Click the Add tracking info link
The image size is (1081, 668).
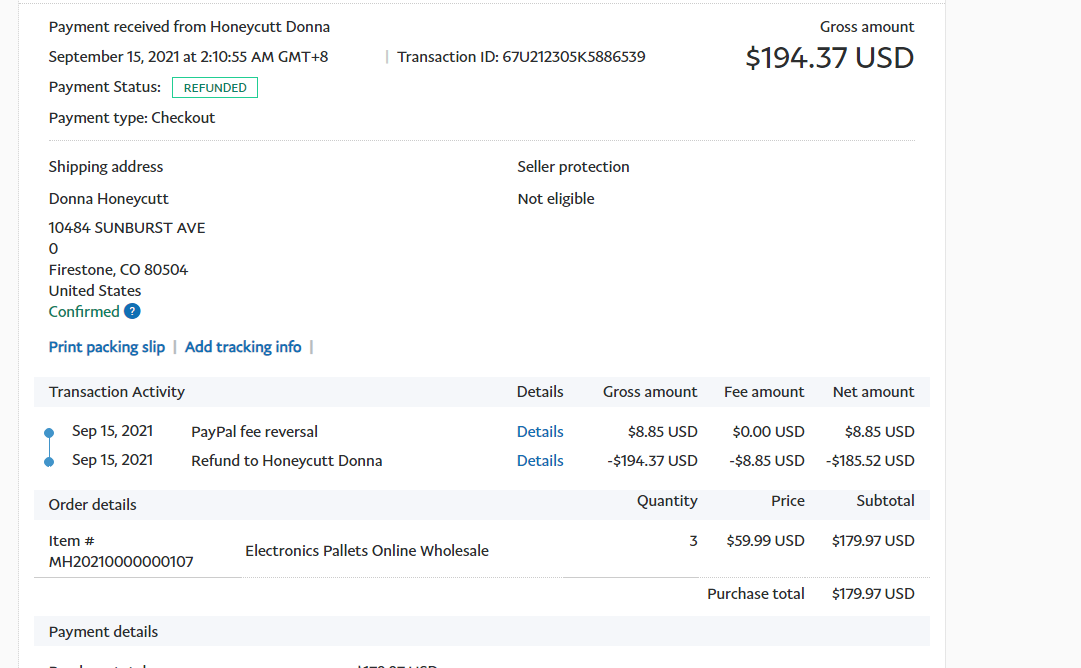pyautogui.click(x=243, y=347)
